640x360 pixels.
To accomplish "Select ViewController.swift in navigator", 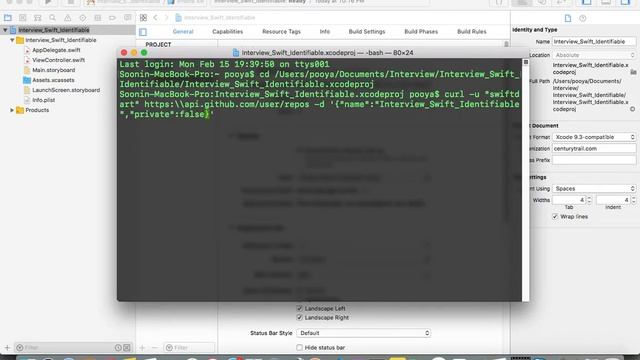I will [58, 60].
